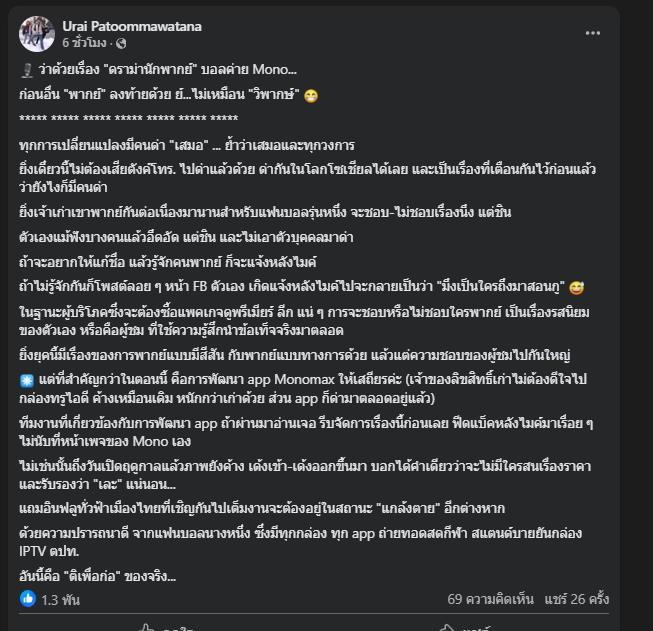Click the globe public privacy icon
The height and width of the screenshot is (631, 653).
click(x=121, y=43)
